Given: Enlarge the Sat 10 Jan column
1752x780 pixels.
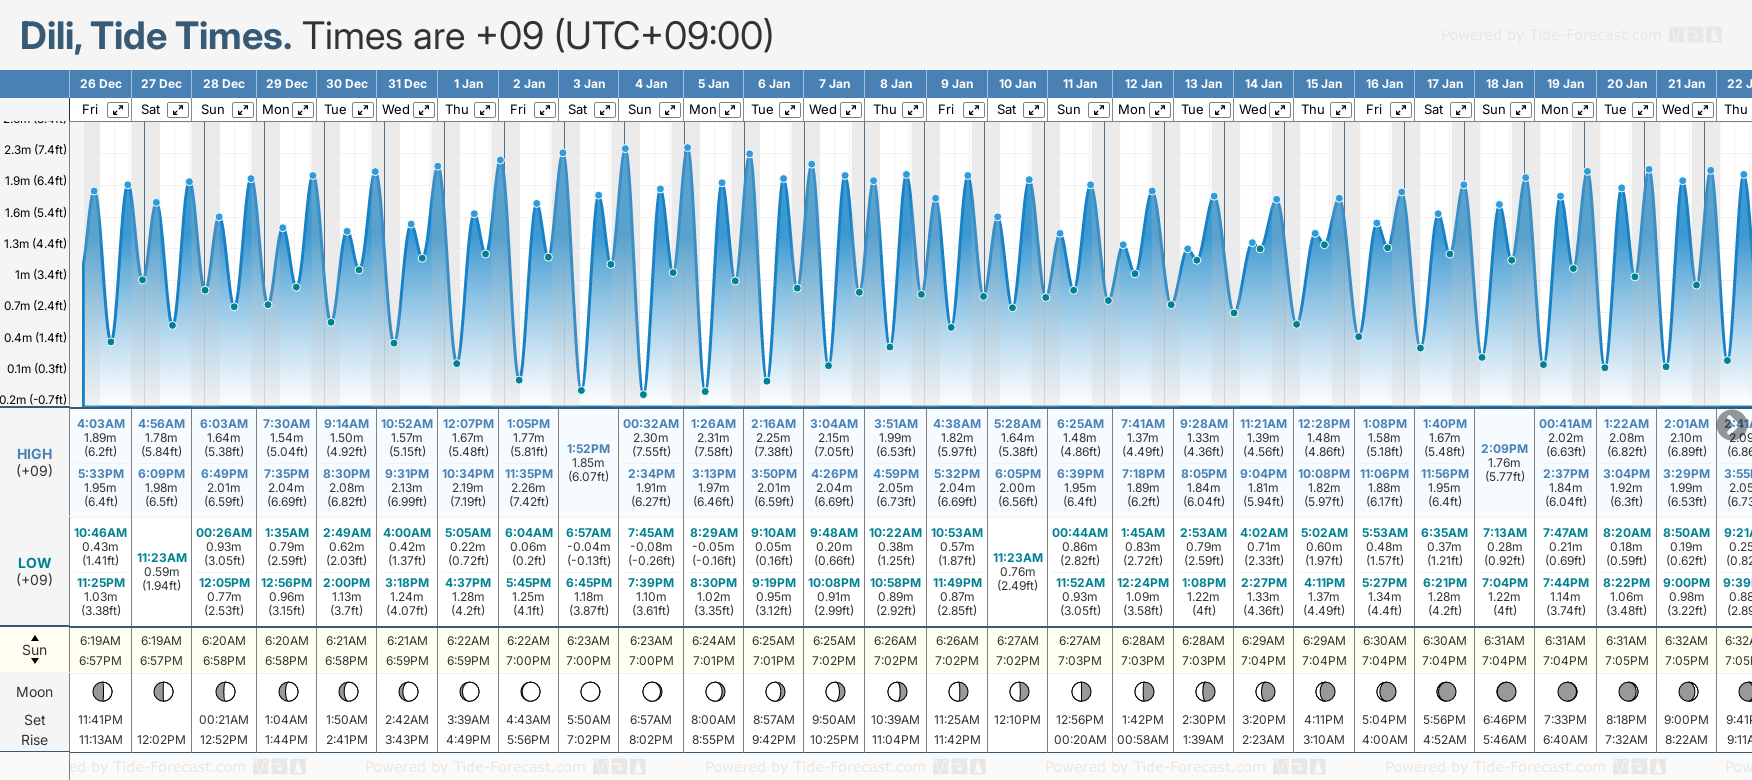Looking at the screenshot, I should pyautogui.click(x=1035, y=110).
